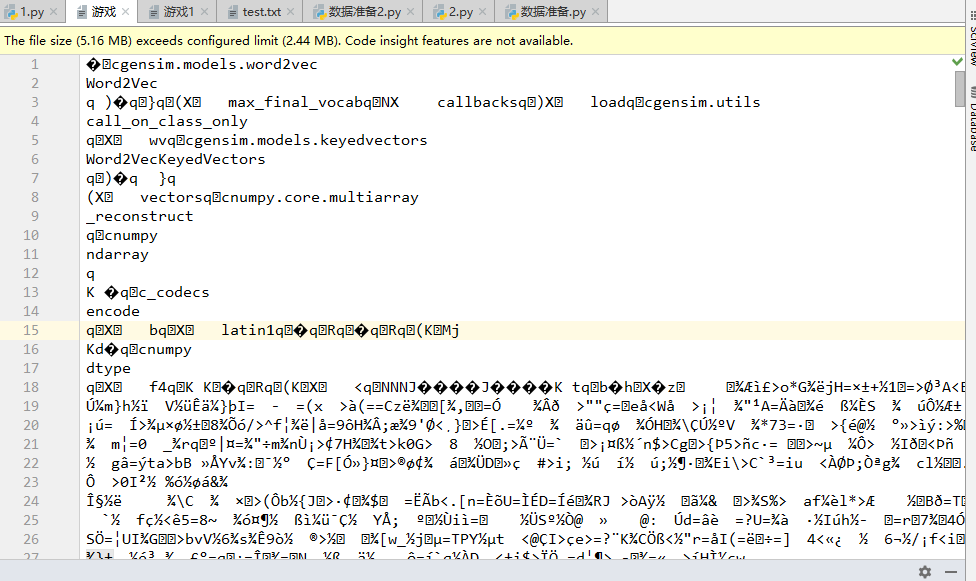The width and height of the screenshot is (976, 581).
Task: Click the green inspection checkmark indicator
Action: click(956, 60)
